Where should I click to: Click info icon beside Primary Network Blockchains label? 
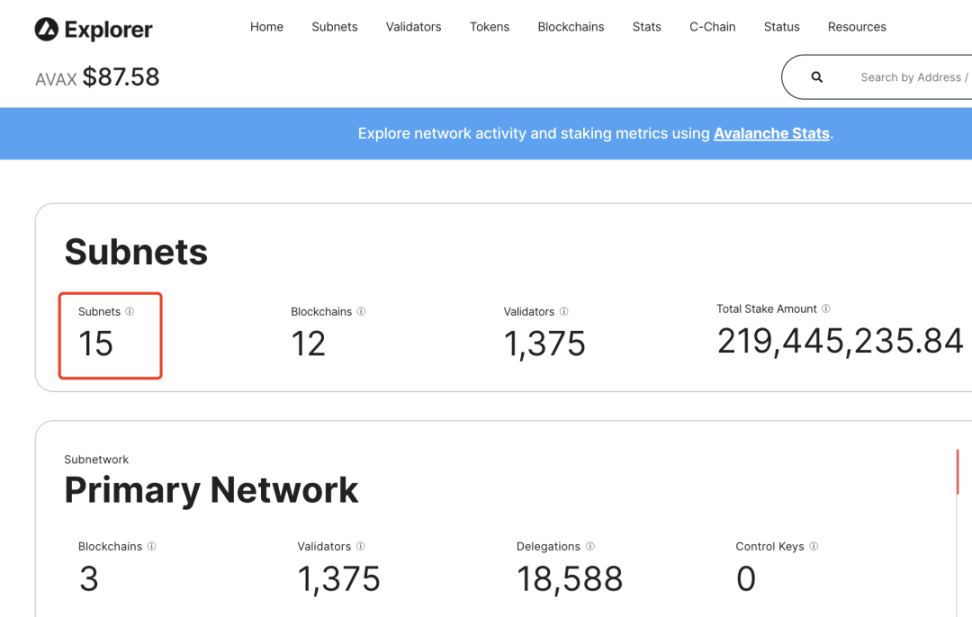[152, 547]
